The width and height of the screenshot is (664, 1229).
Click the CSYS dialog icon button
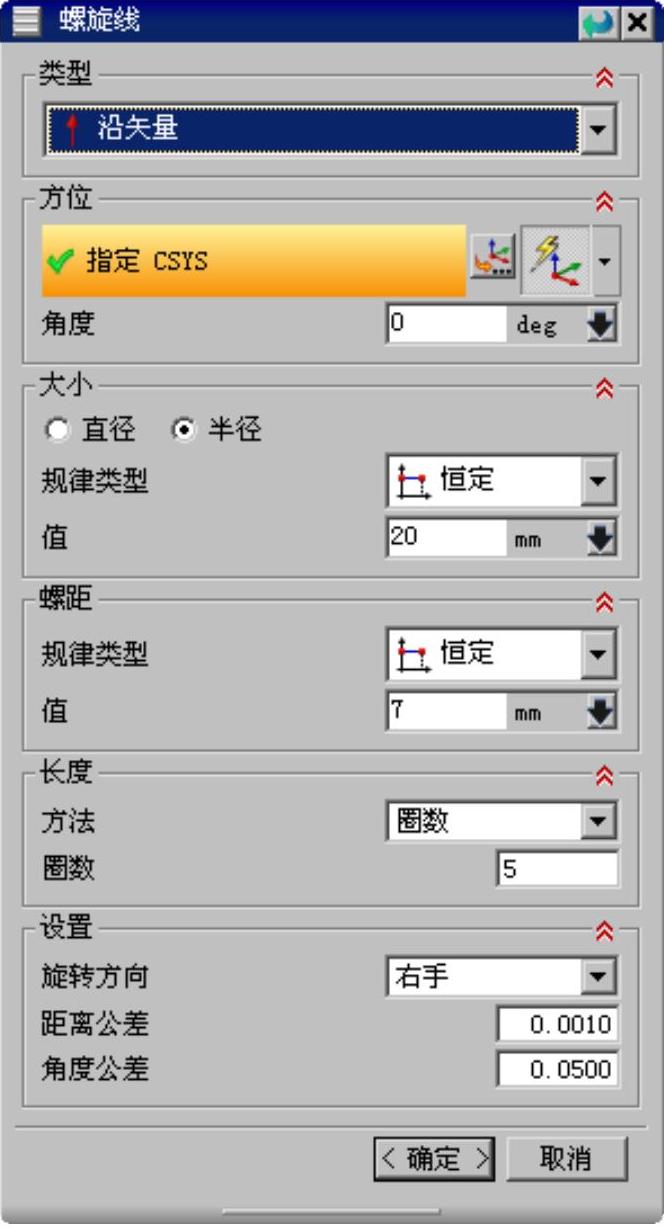pyautogui.click(x=492, y=260)
